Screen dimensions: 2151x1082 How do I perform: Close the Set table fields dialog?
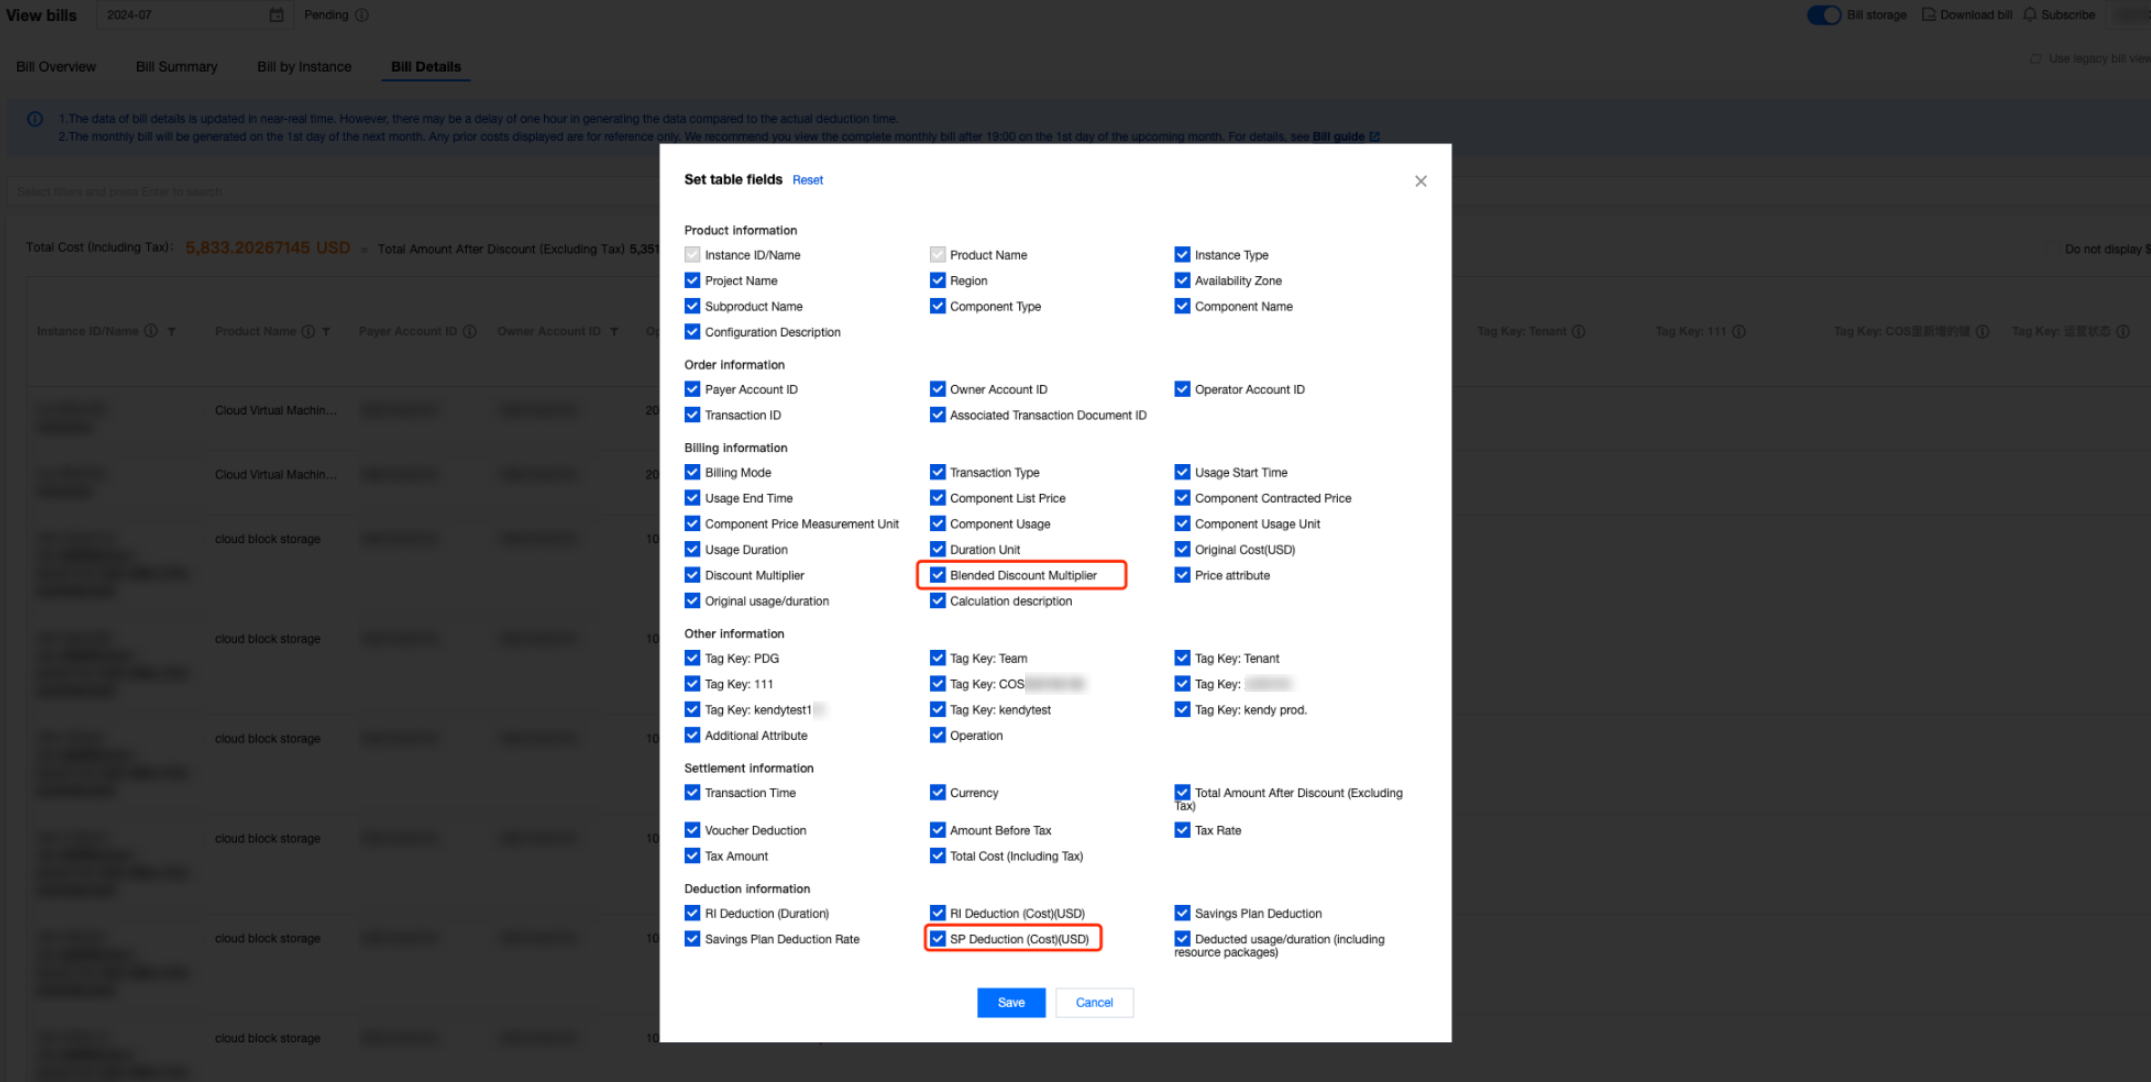tap(1420, 181)
